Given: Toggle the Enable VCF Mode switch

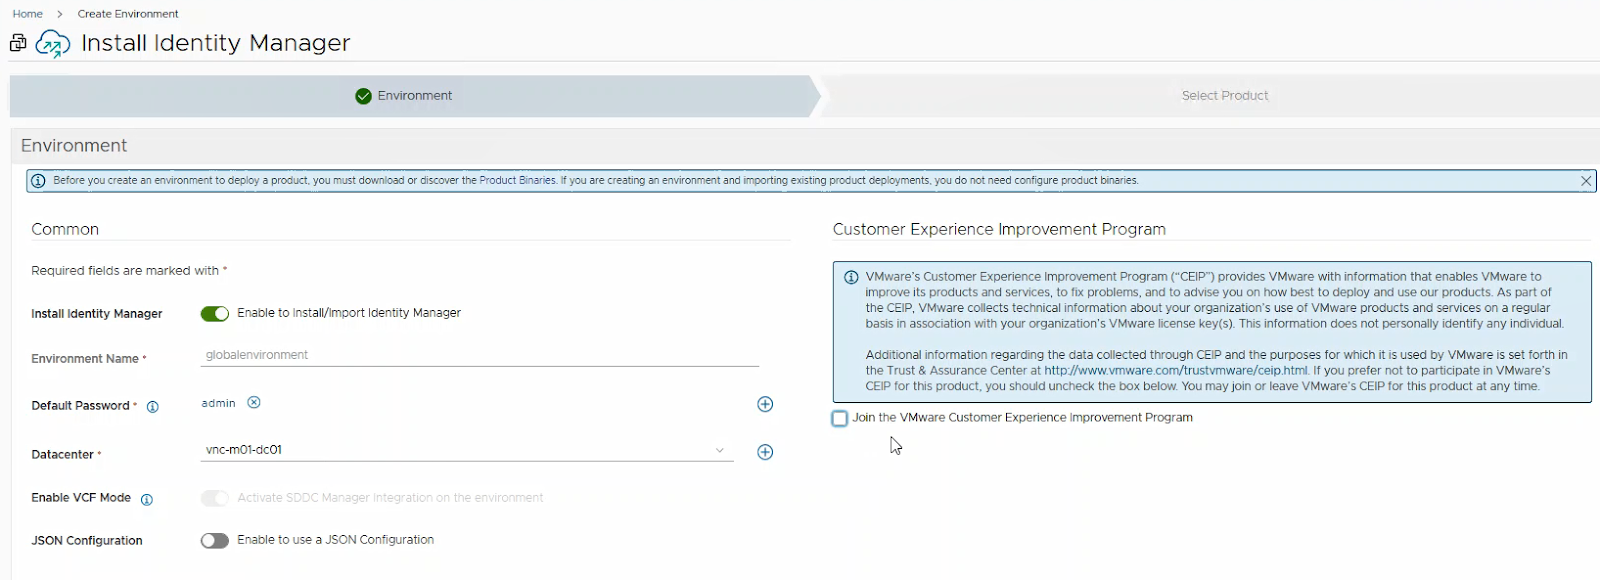Looking at the screenshot, I should click(x=215, y=498).
